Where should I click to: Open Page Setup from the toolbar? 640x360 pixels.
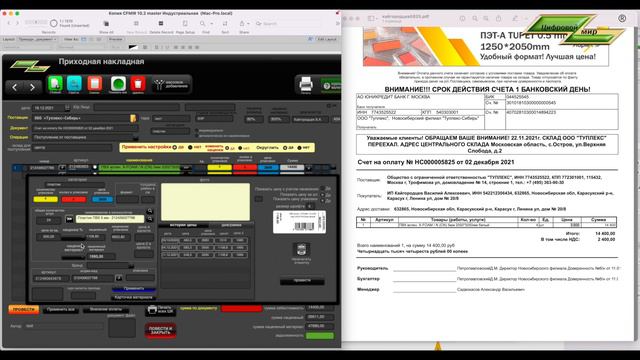point(185,24)
